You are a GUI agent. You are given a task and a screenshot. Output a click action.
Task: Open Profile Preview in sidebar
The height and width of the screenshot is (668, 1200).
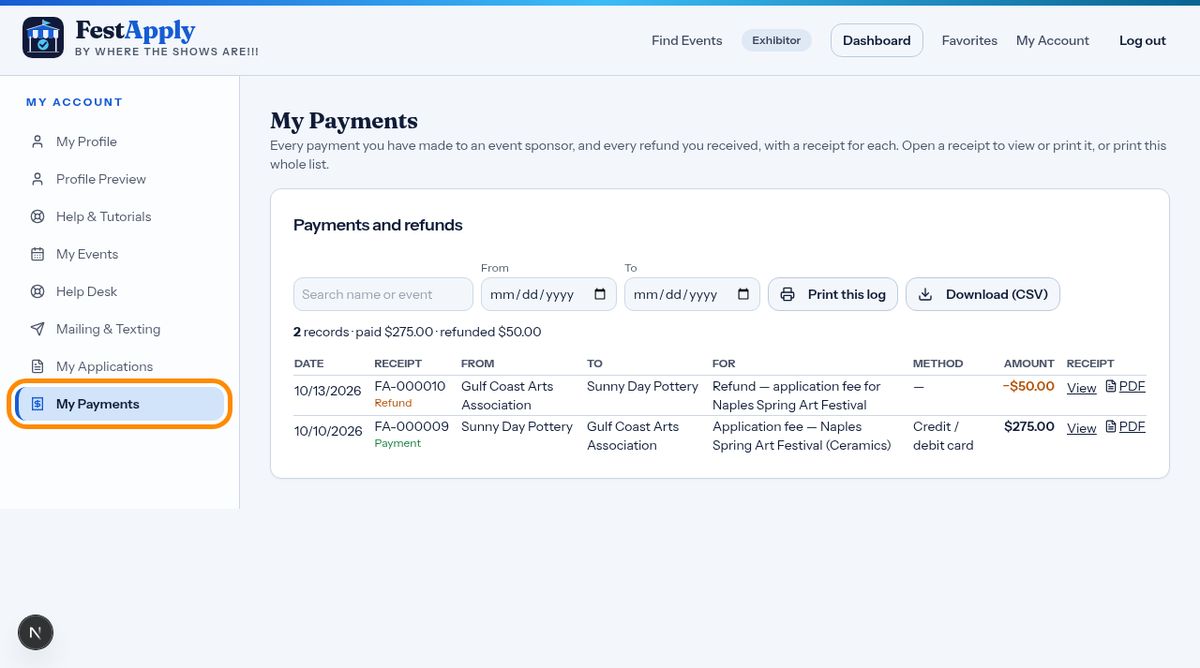(120, 179)
